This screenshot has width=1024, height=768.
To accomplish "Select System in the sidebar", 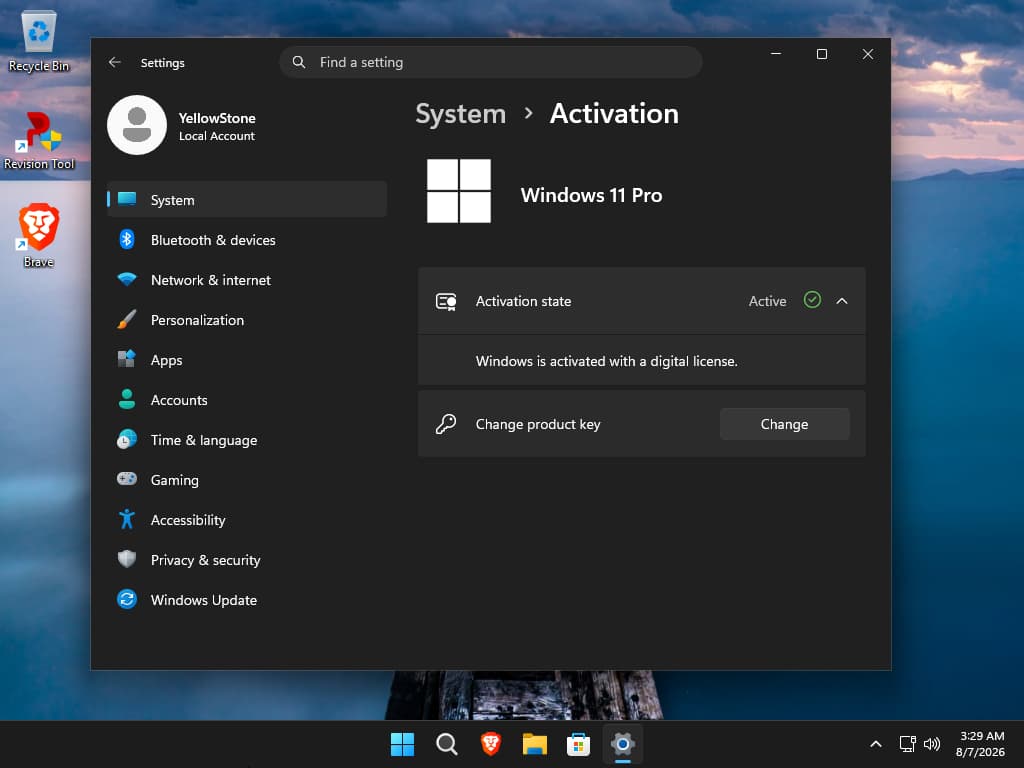I will click(x=247, y=199).
